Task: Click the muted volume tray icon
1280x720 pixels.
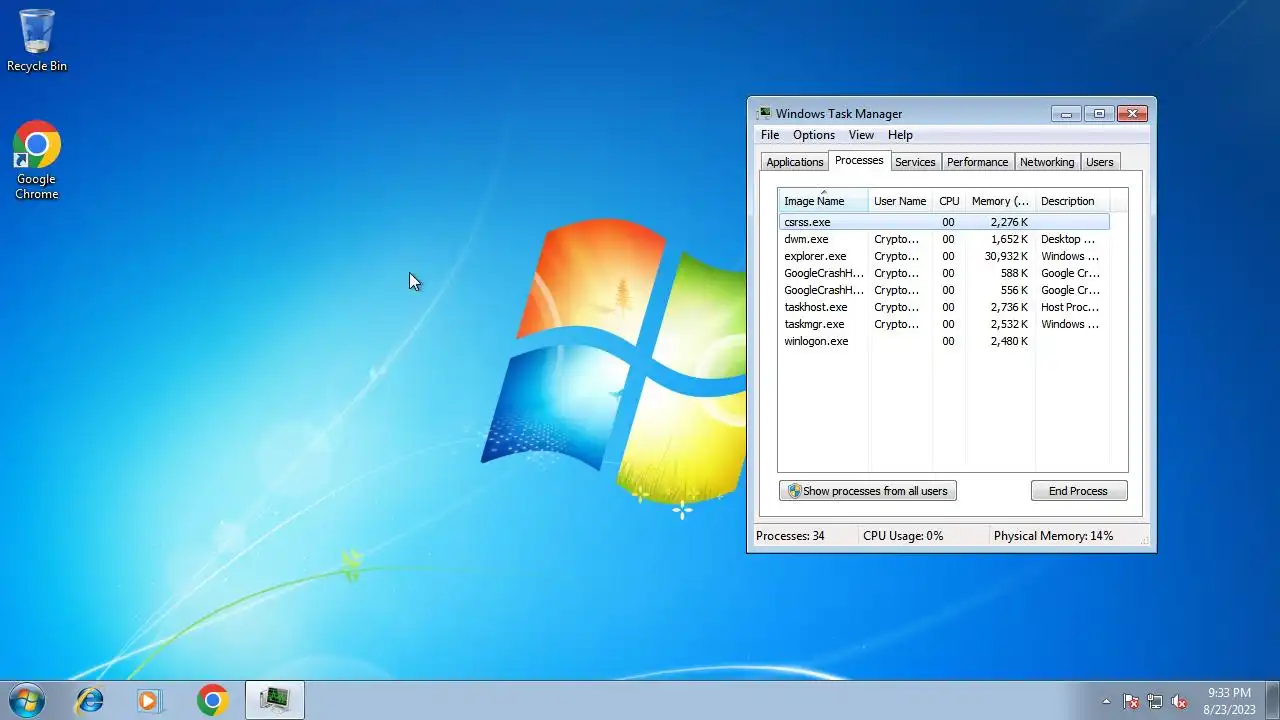Action: pos(1179,701)
